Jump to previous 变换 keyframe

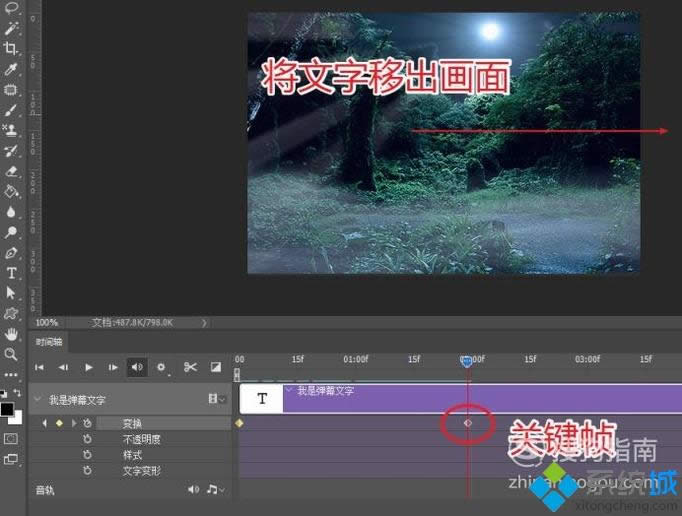[44, 423]
